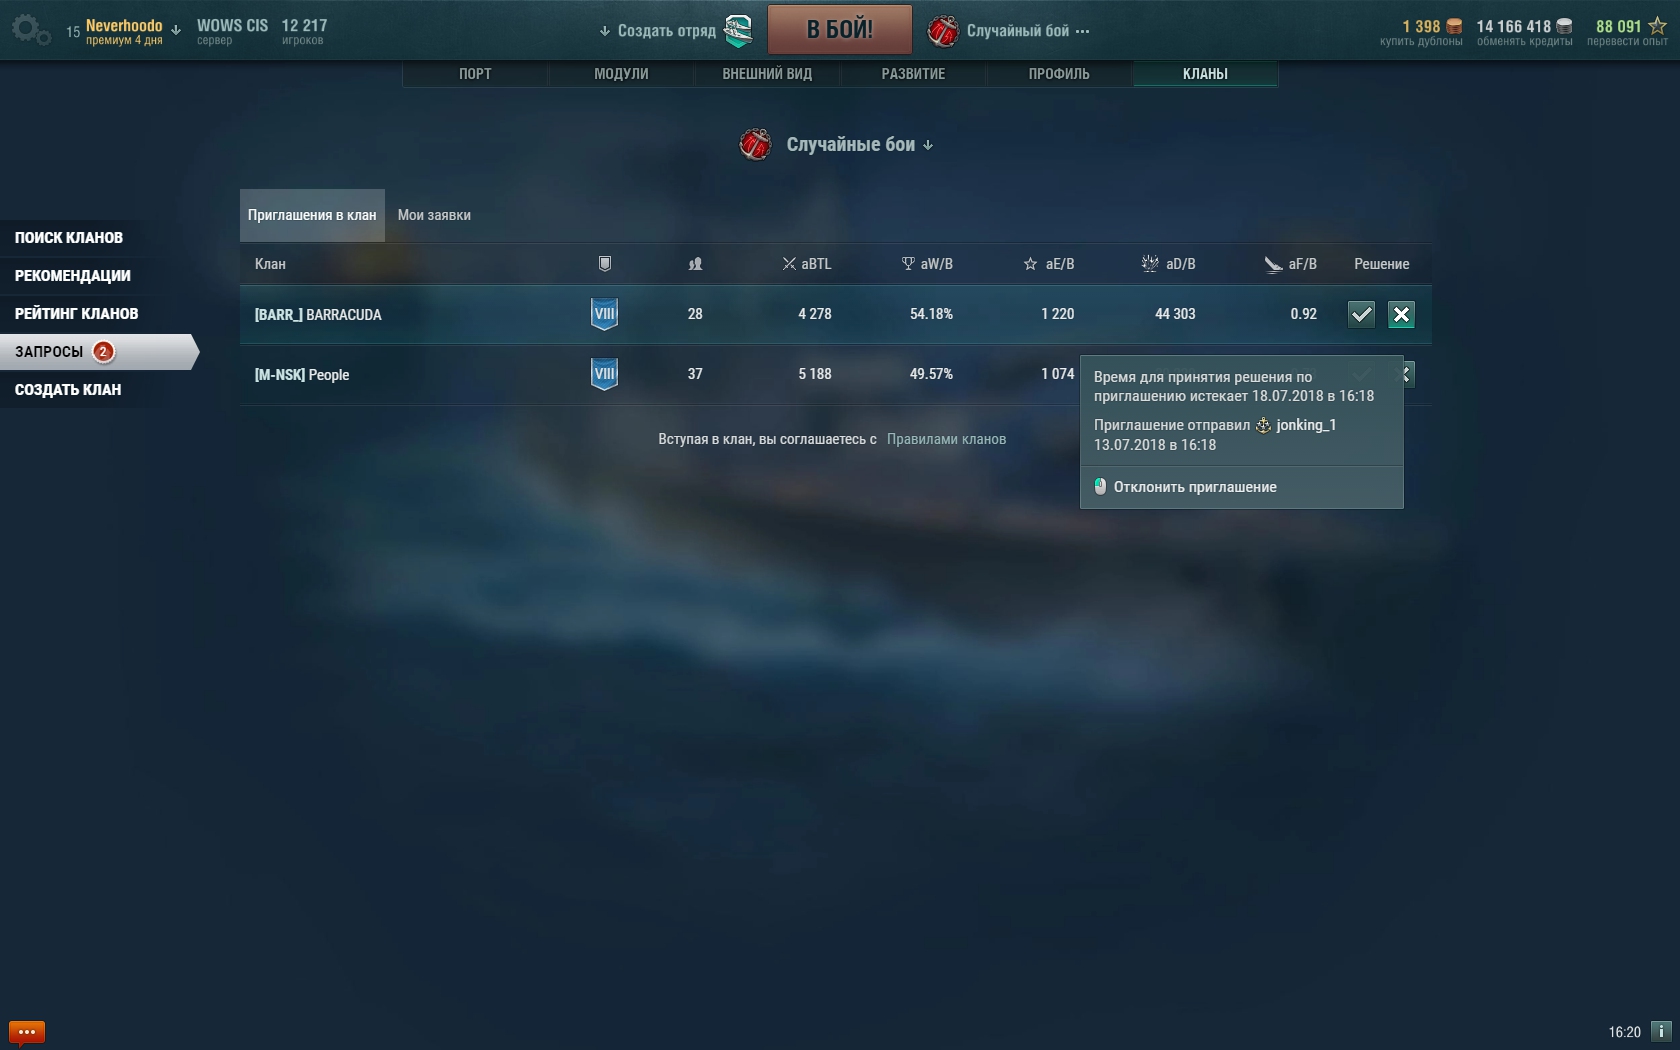Screen dimensions: 1680x1050
Task: Accept the BARRACUDA clan invitation checkmark
Action: (1361, 314)
